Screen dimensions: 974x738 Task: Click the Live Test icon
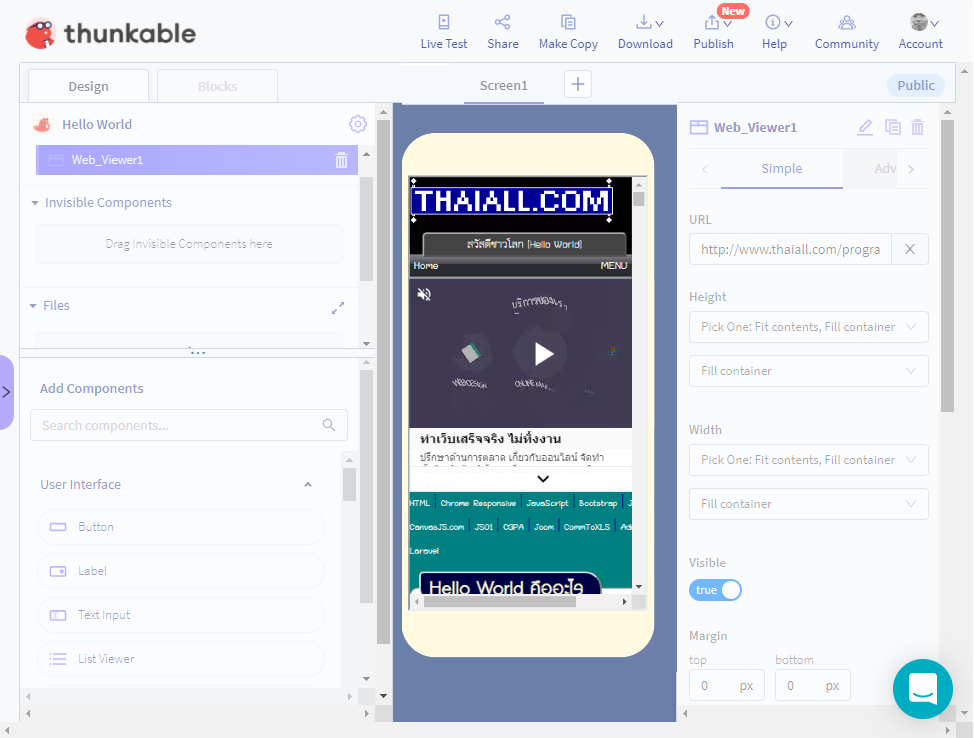coord(444,22)
